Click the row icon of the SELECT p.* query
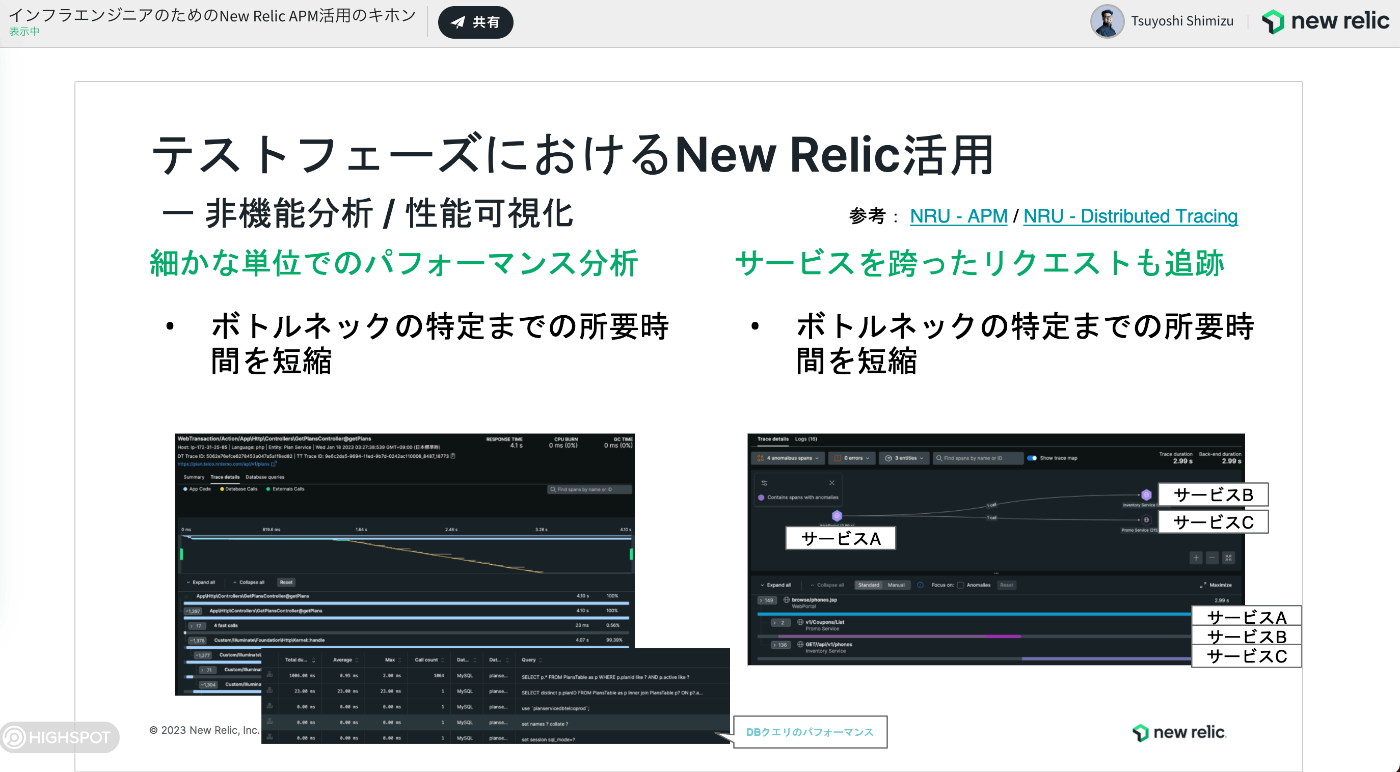 (x=269, y=676)
